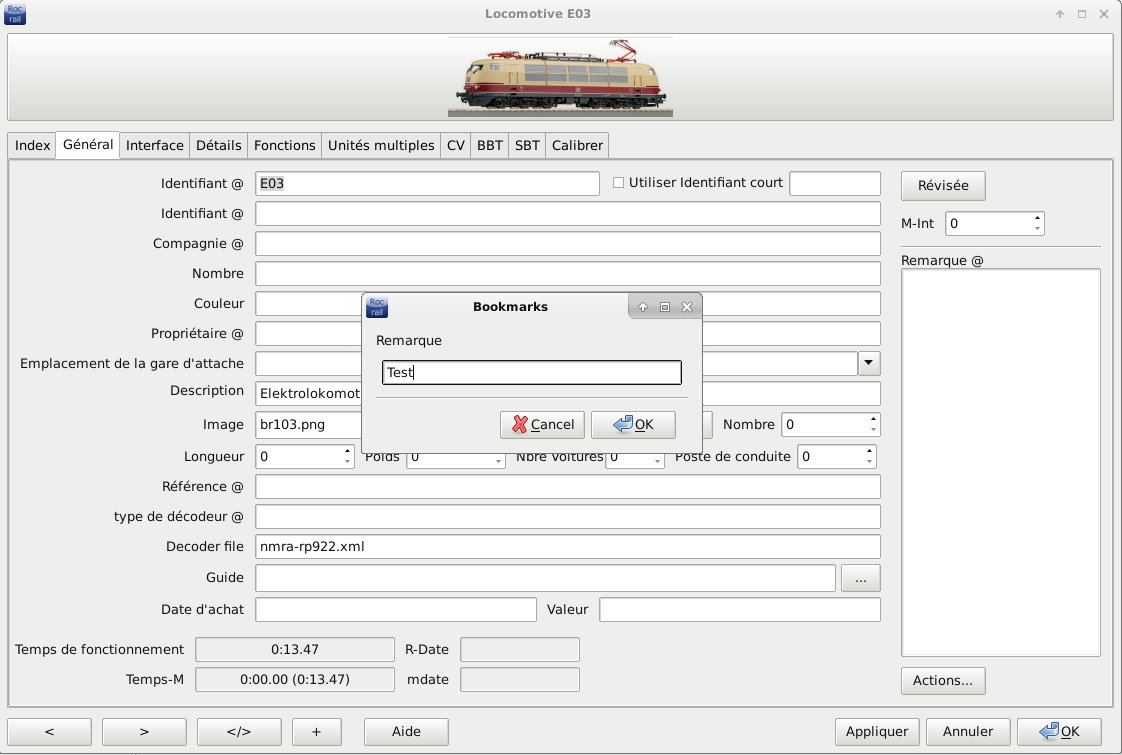The width and height of the screenshot is (1122, 755).
Task: Decrease the Poste de conduite value
Action: (870, 462)
